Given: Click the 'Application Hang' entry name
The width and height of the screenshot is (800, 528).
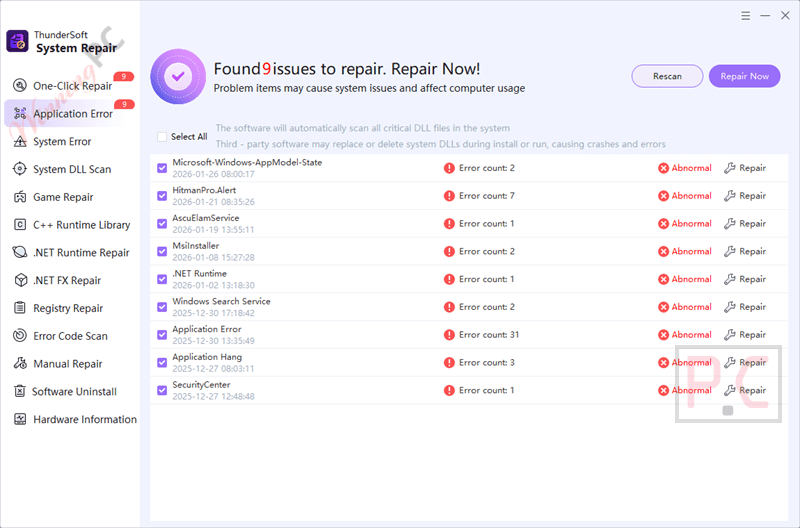Looking at the screenshot, I should point(207,357).
